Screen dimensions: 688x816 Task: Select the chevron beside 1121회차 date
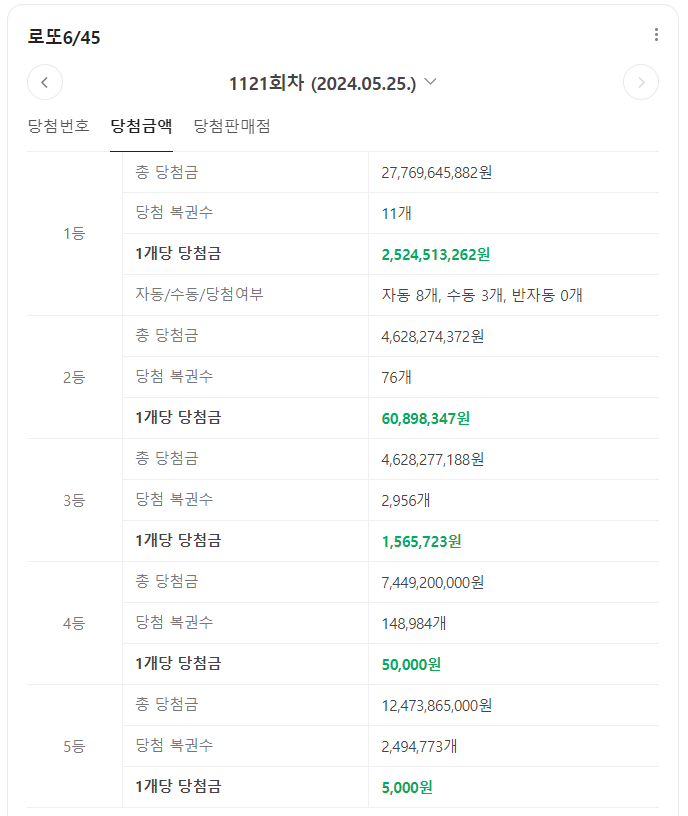(432, 83)
